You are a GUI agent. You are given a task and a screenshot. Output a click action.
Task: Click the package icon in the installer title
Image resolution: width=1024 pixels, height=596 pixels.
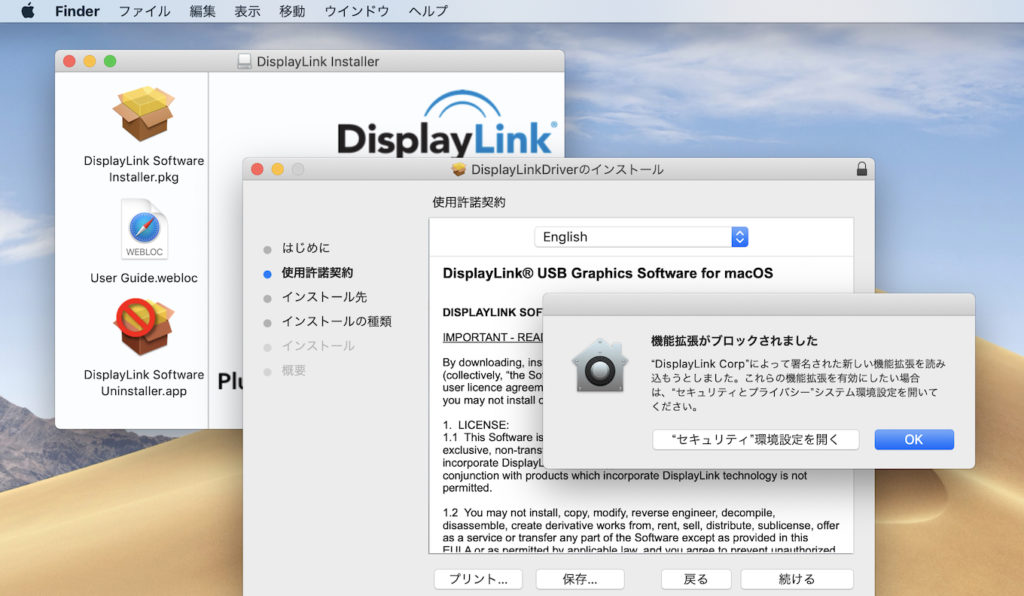[459, 170]
